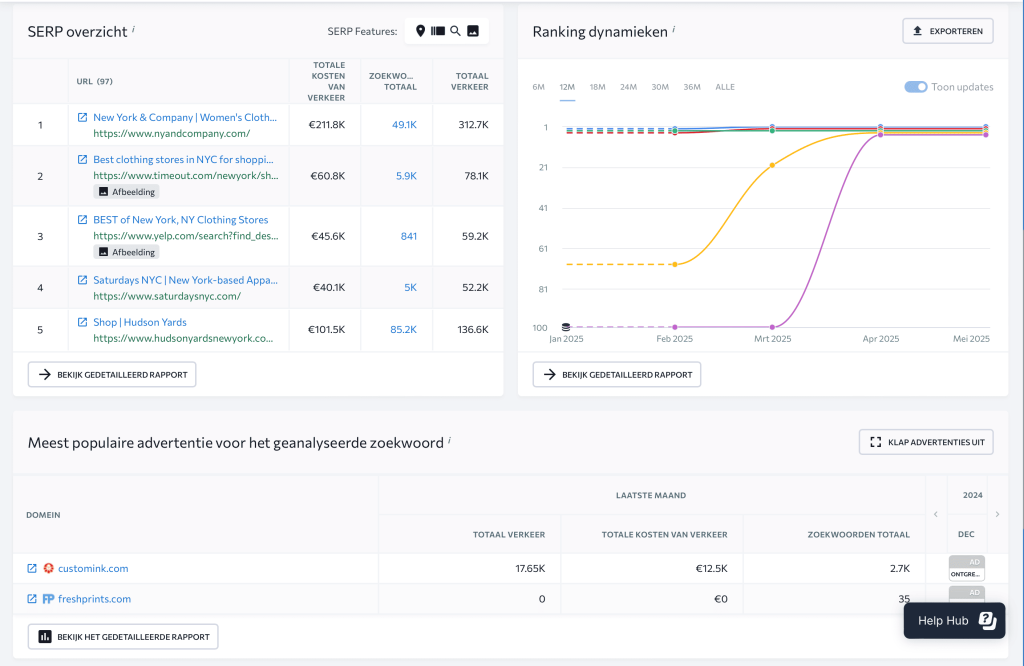Click Bekijk gedetailleerd rapport under SERP overzicht
Image resolution: width=1024 pixels, height=666 pixels.
112,375
